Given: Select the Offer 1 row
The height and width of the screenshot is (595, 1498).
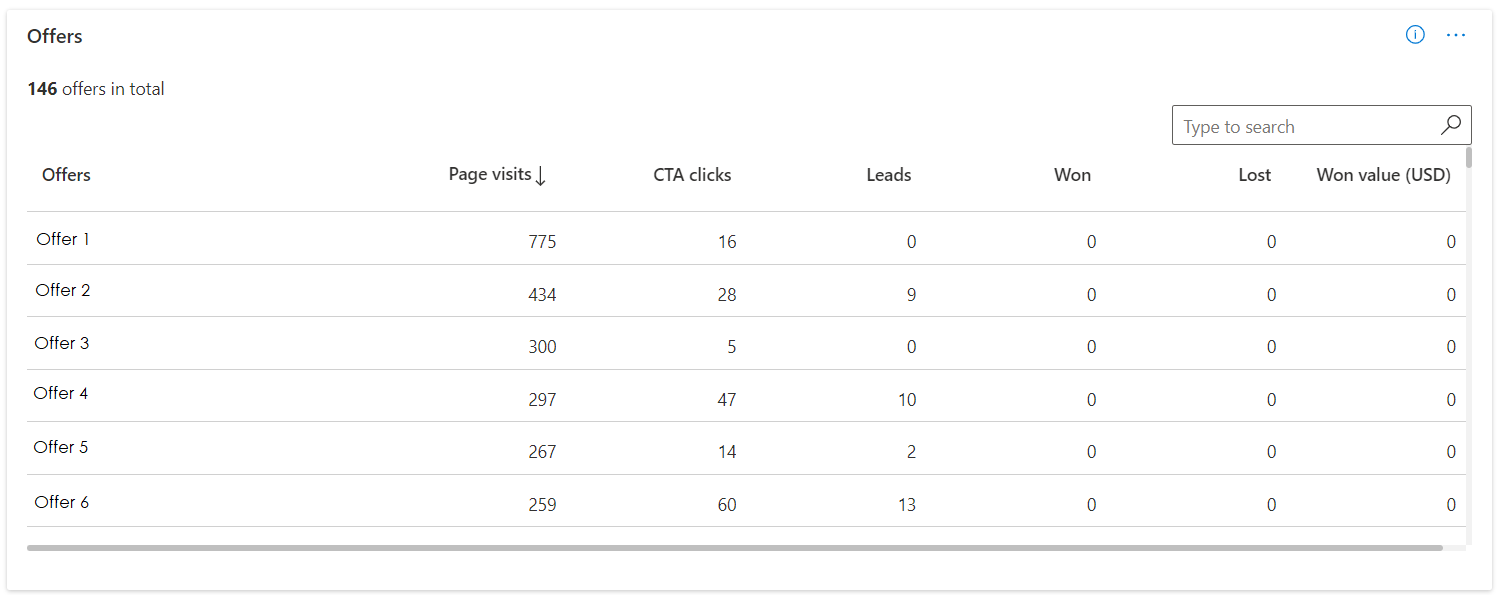Looking at the screenshot, I should (63, 239).
